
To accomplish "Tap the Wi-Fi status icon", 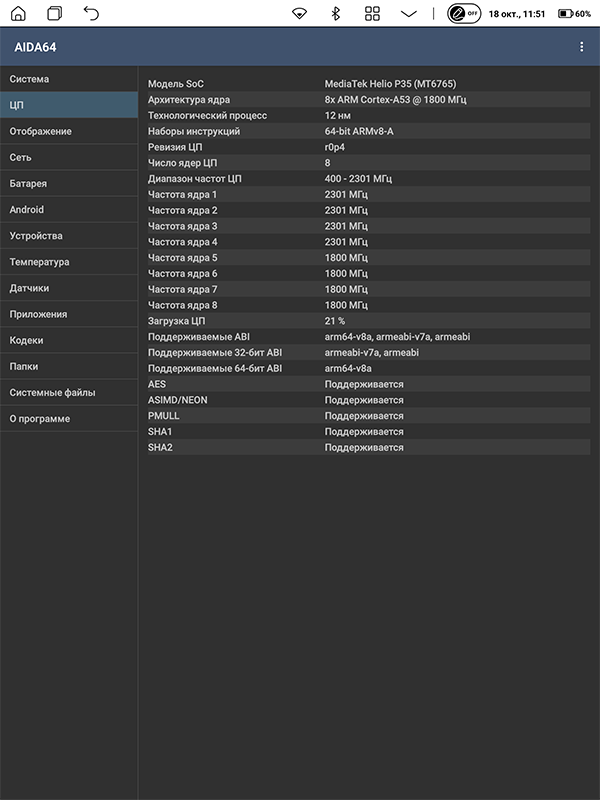I will [299, 13].
